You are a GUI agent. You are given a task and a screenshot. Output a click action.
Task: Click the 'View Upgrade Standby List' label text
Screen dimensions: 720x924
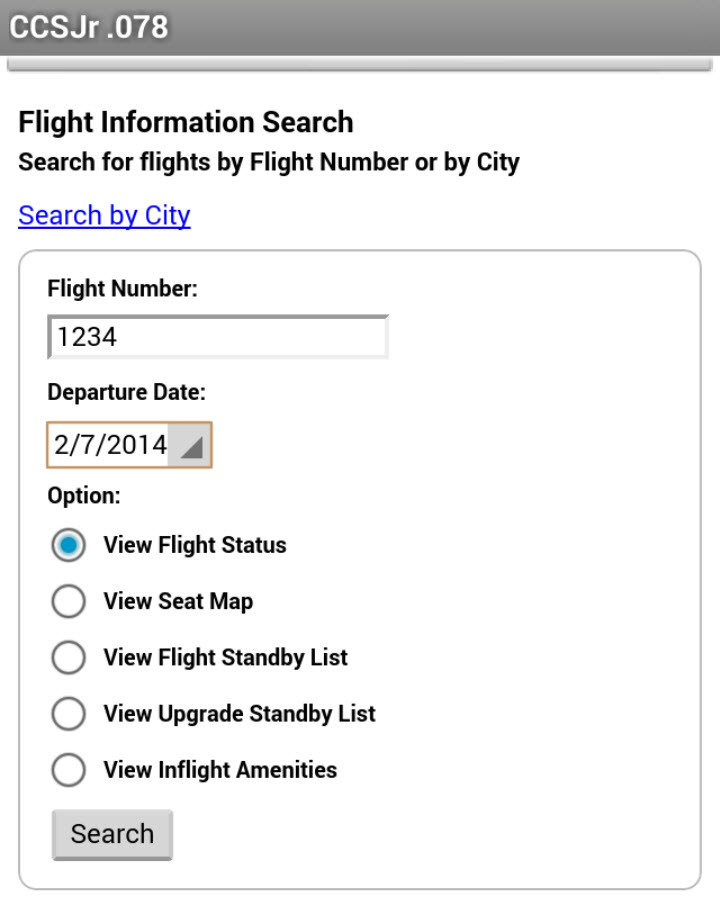tap(239, 714)
